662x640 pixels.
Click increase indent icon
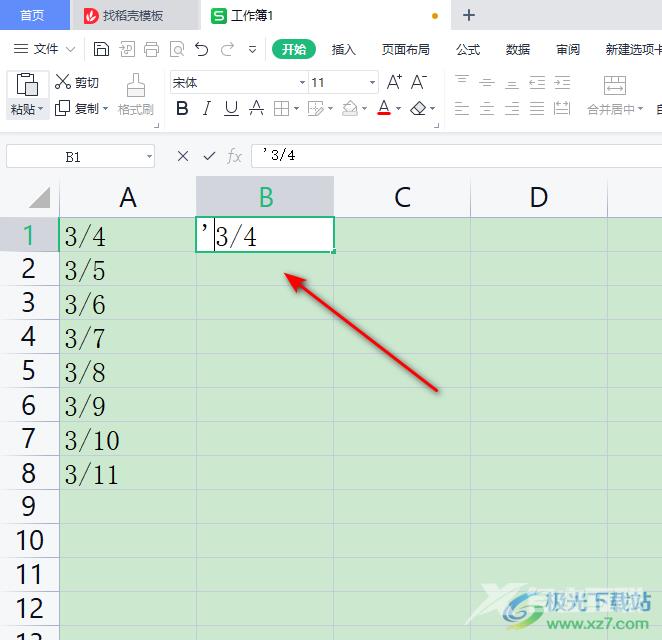tap(562, 82)
